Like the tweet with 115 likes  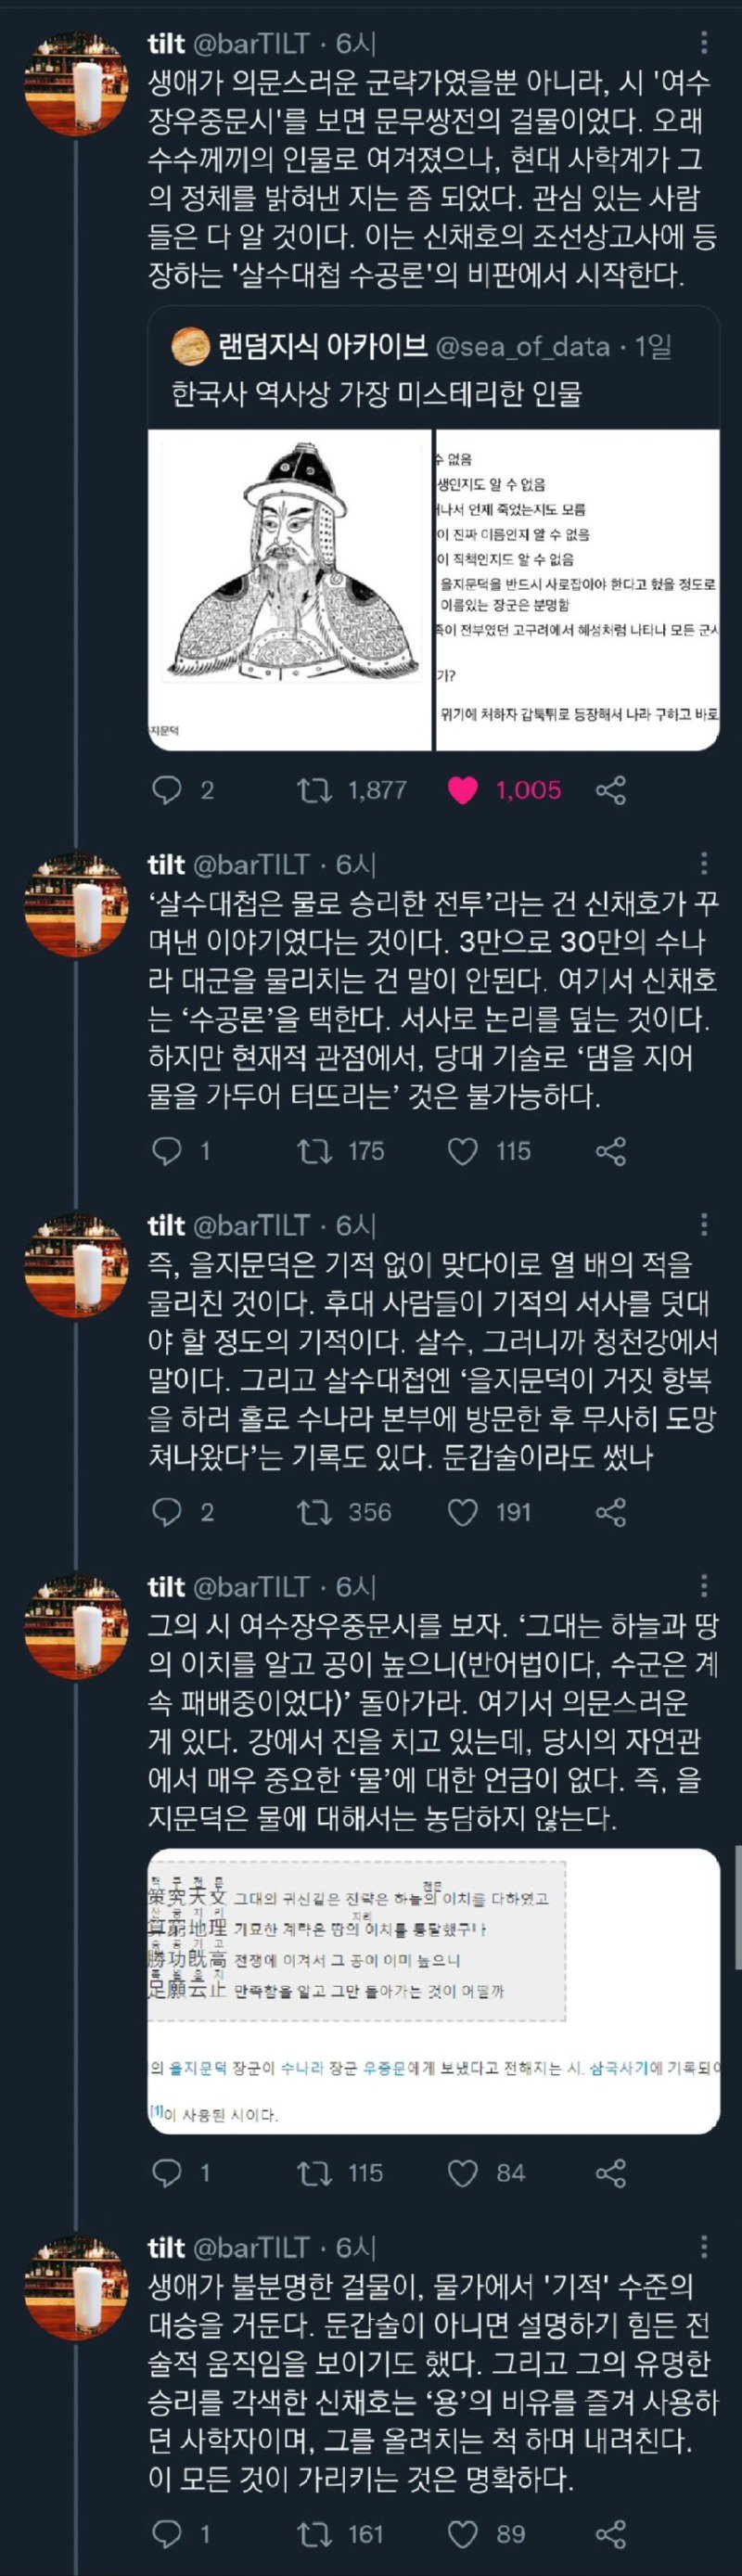click(463, 1151)
